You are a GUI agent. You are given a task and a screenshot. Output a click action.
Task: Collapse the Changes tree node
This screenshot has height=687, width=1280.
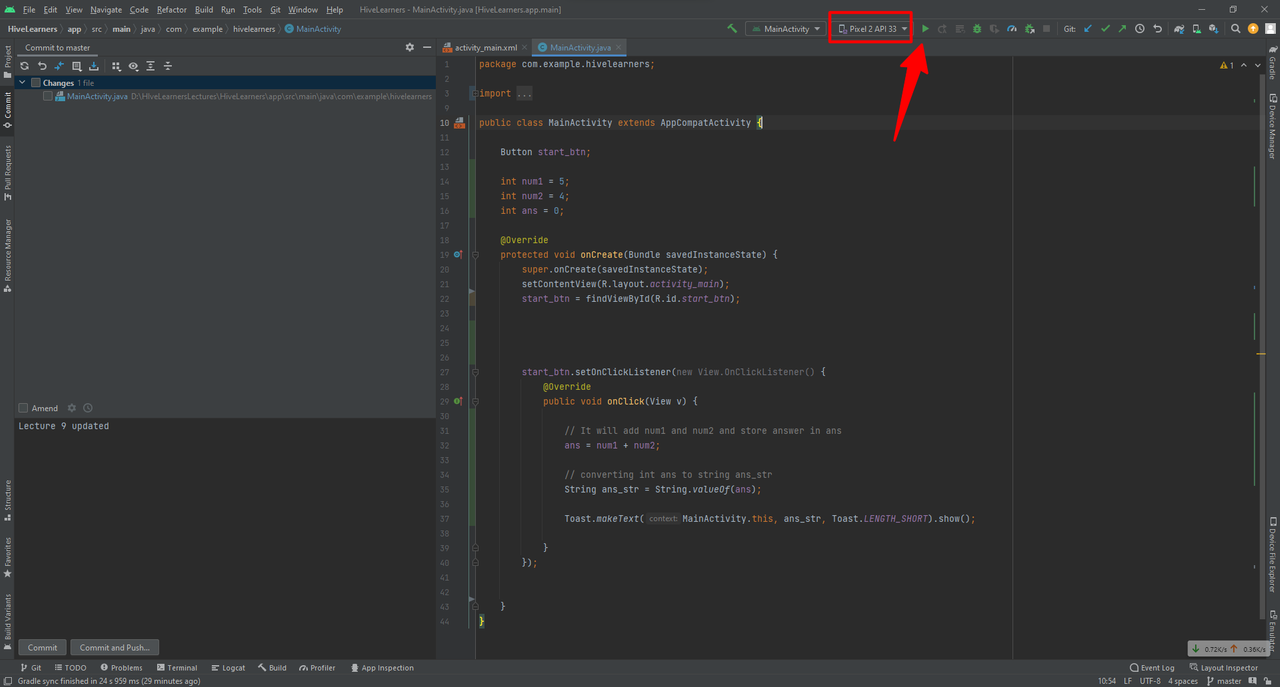22,83
